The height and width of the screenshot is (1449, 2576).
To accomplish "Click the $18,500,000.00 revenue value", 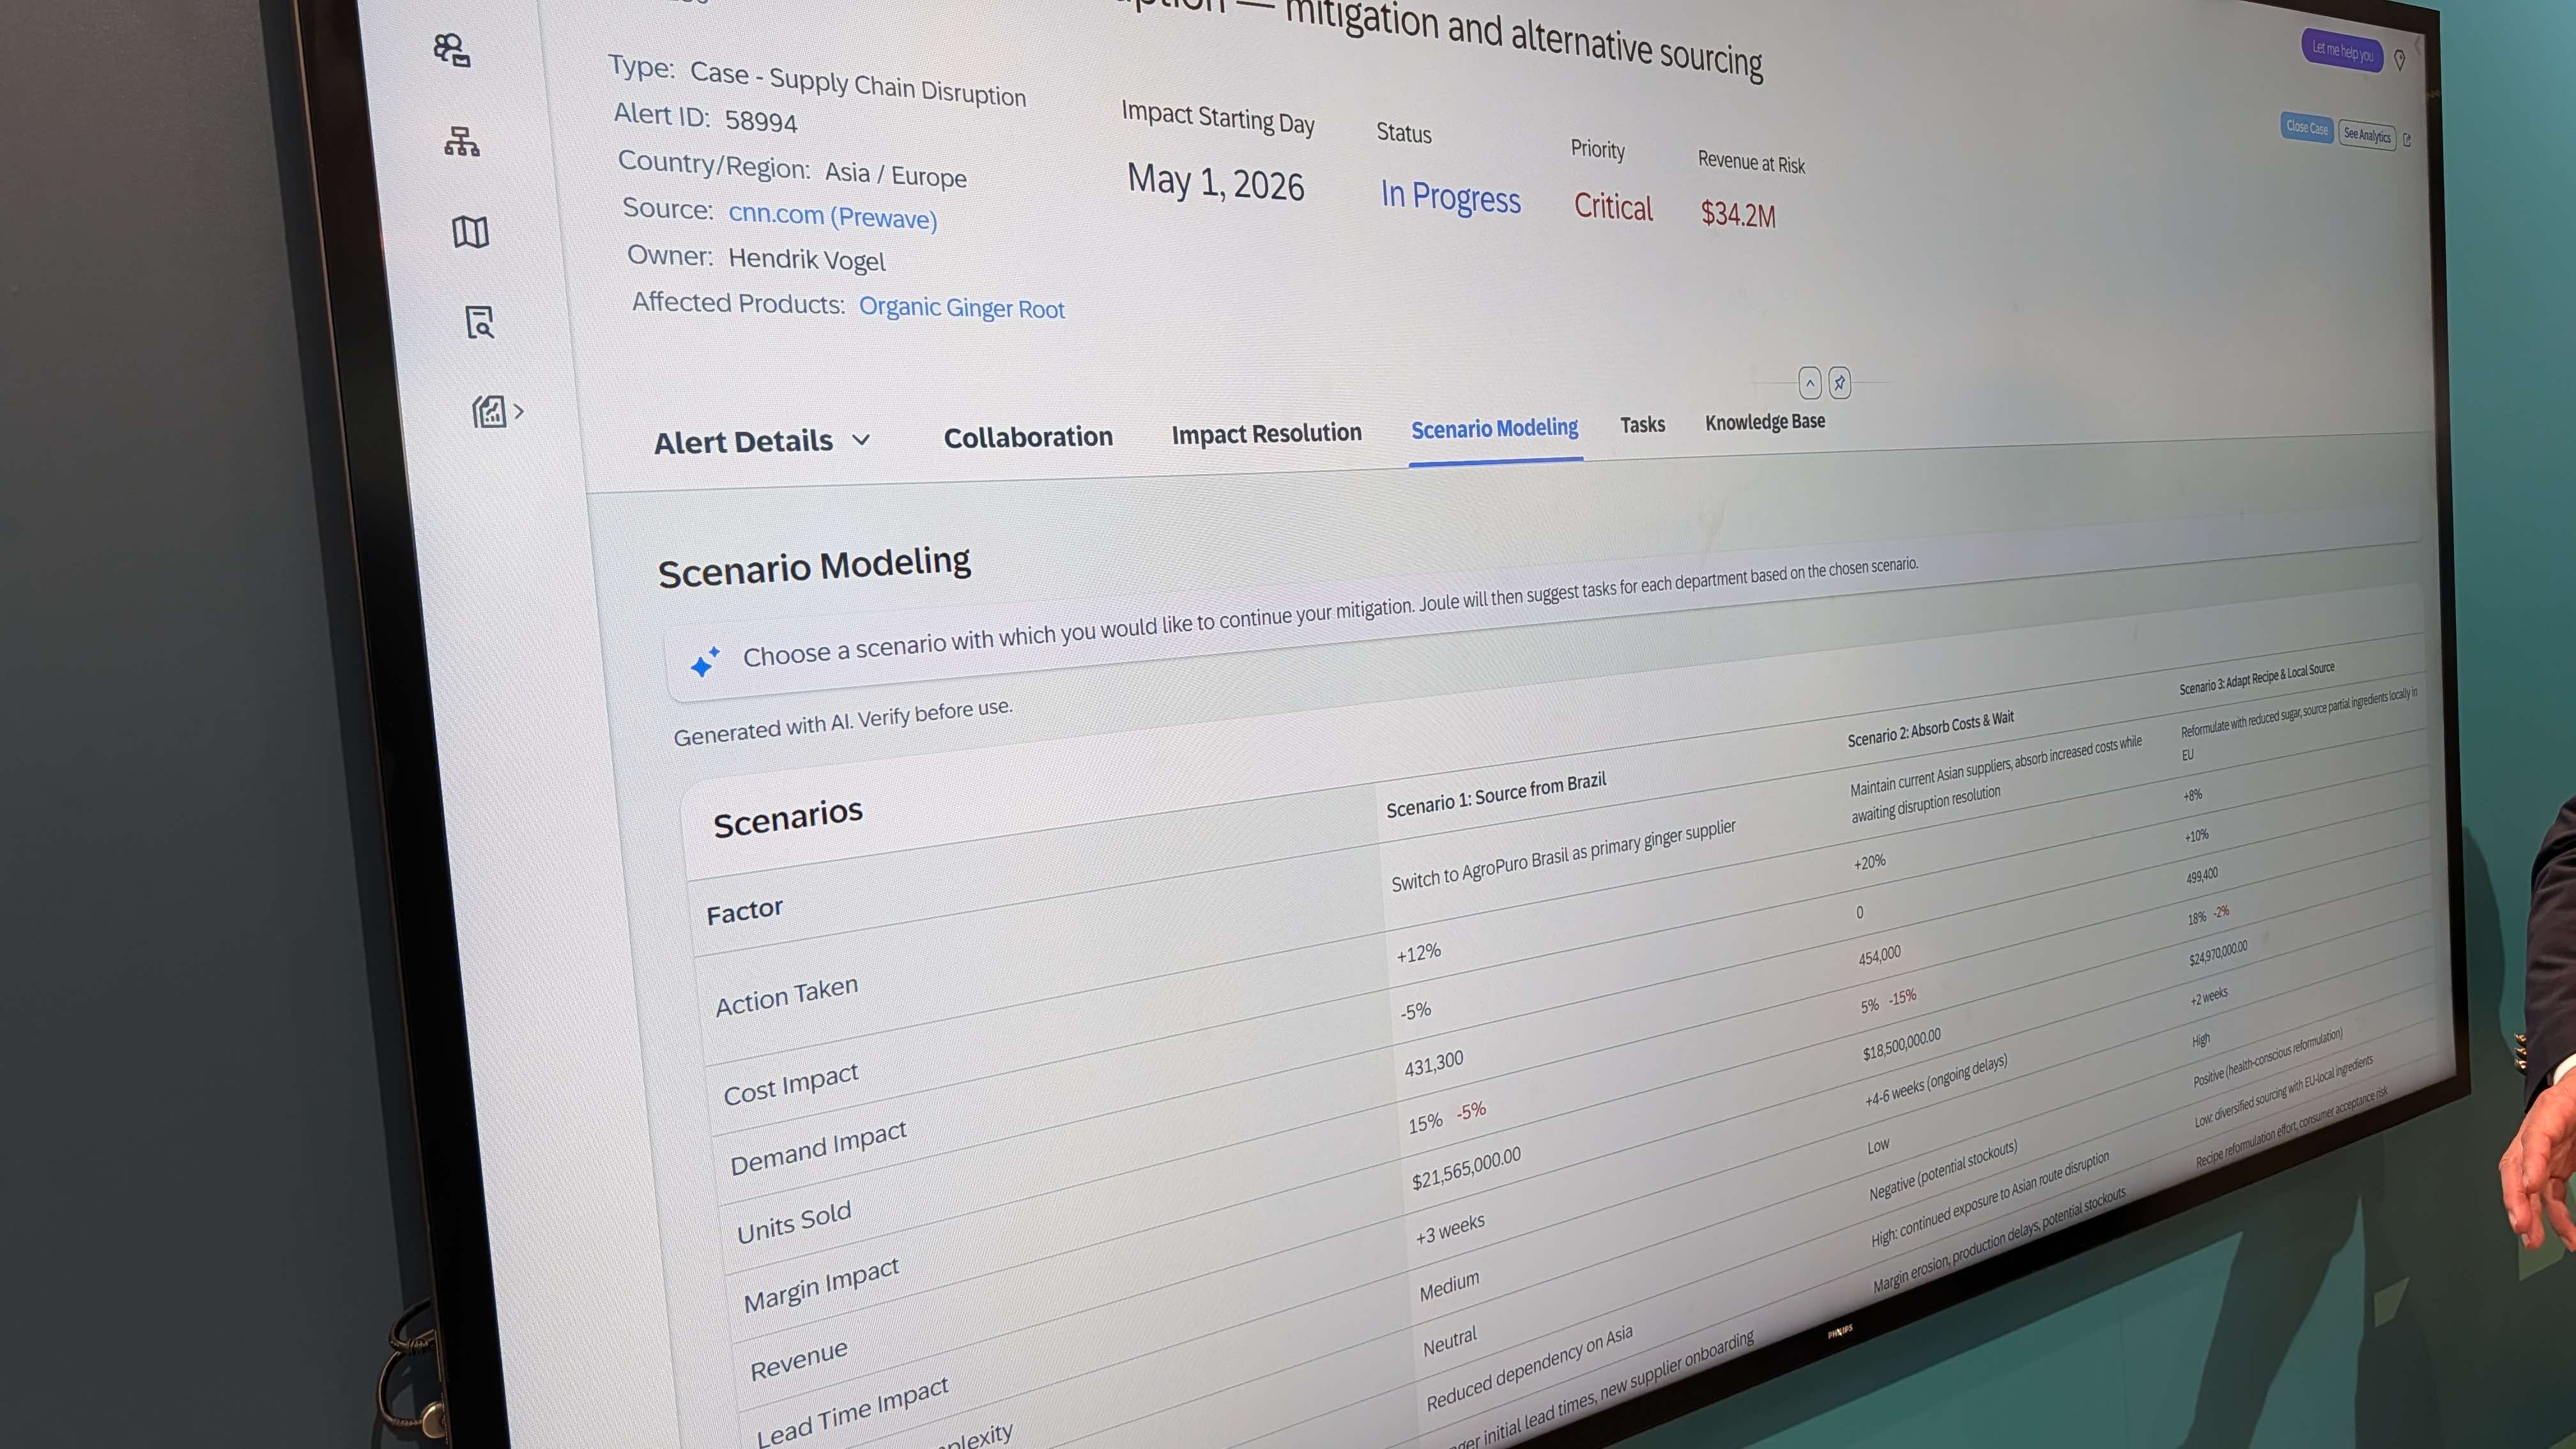I will [x=1901, y=1044].
